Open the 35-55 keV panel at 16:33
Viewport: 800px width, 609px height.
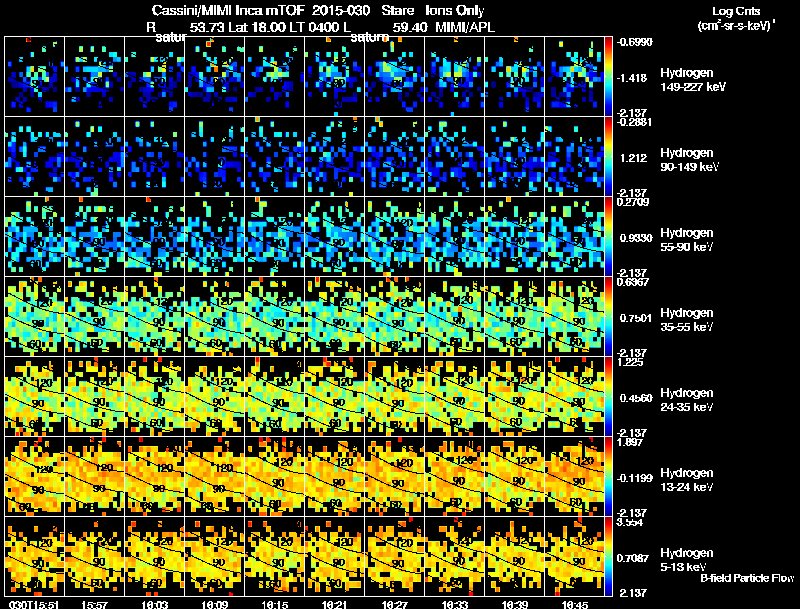tap(455, 317)
